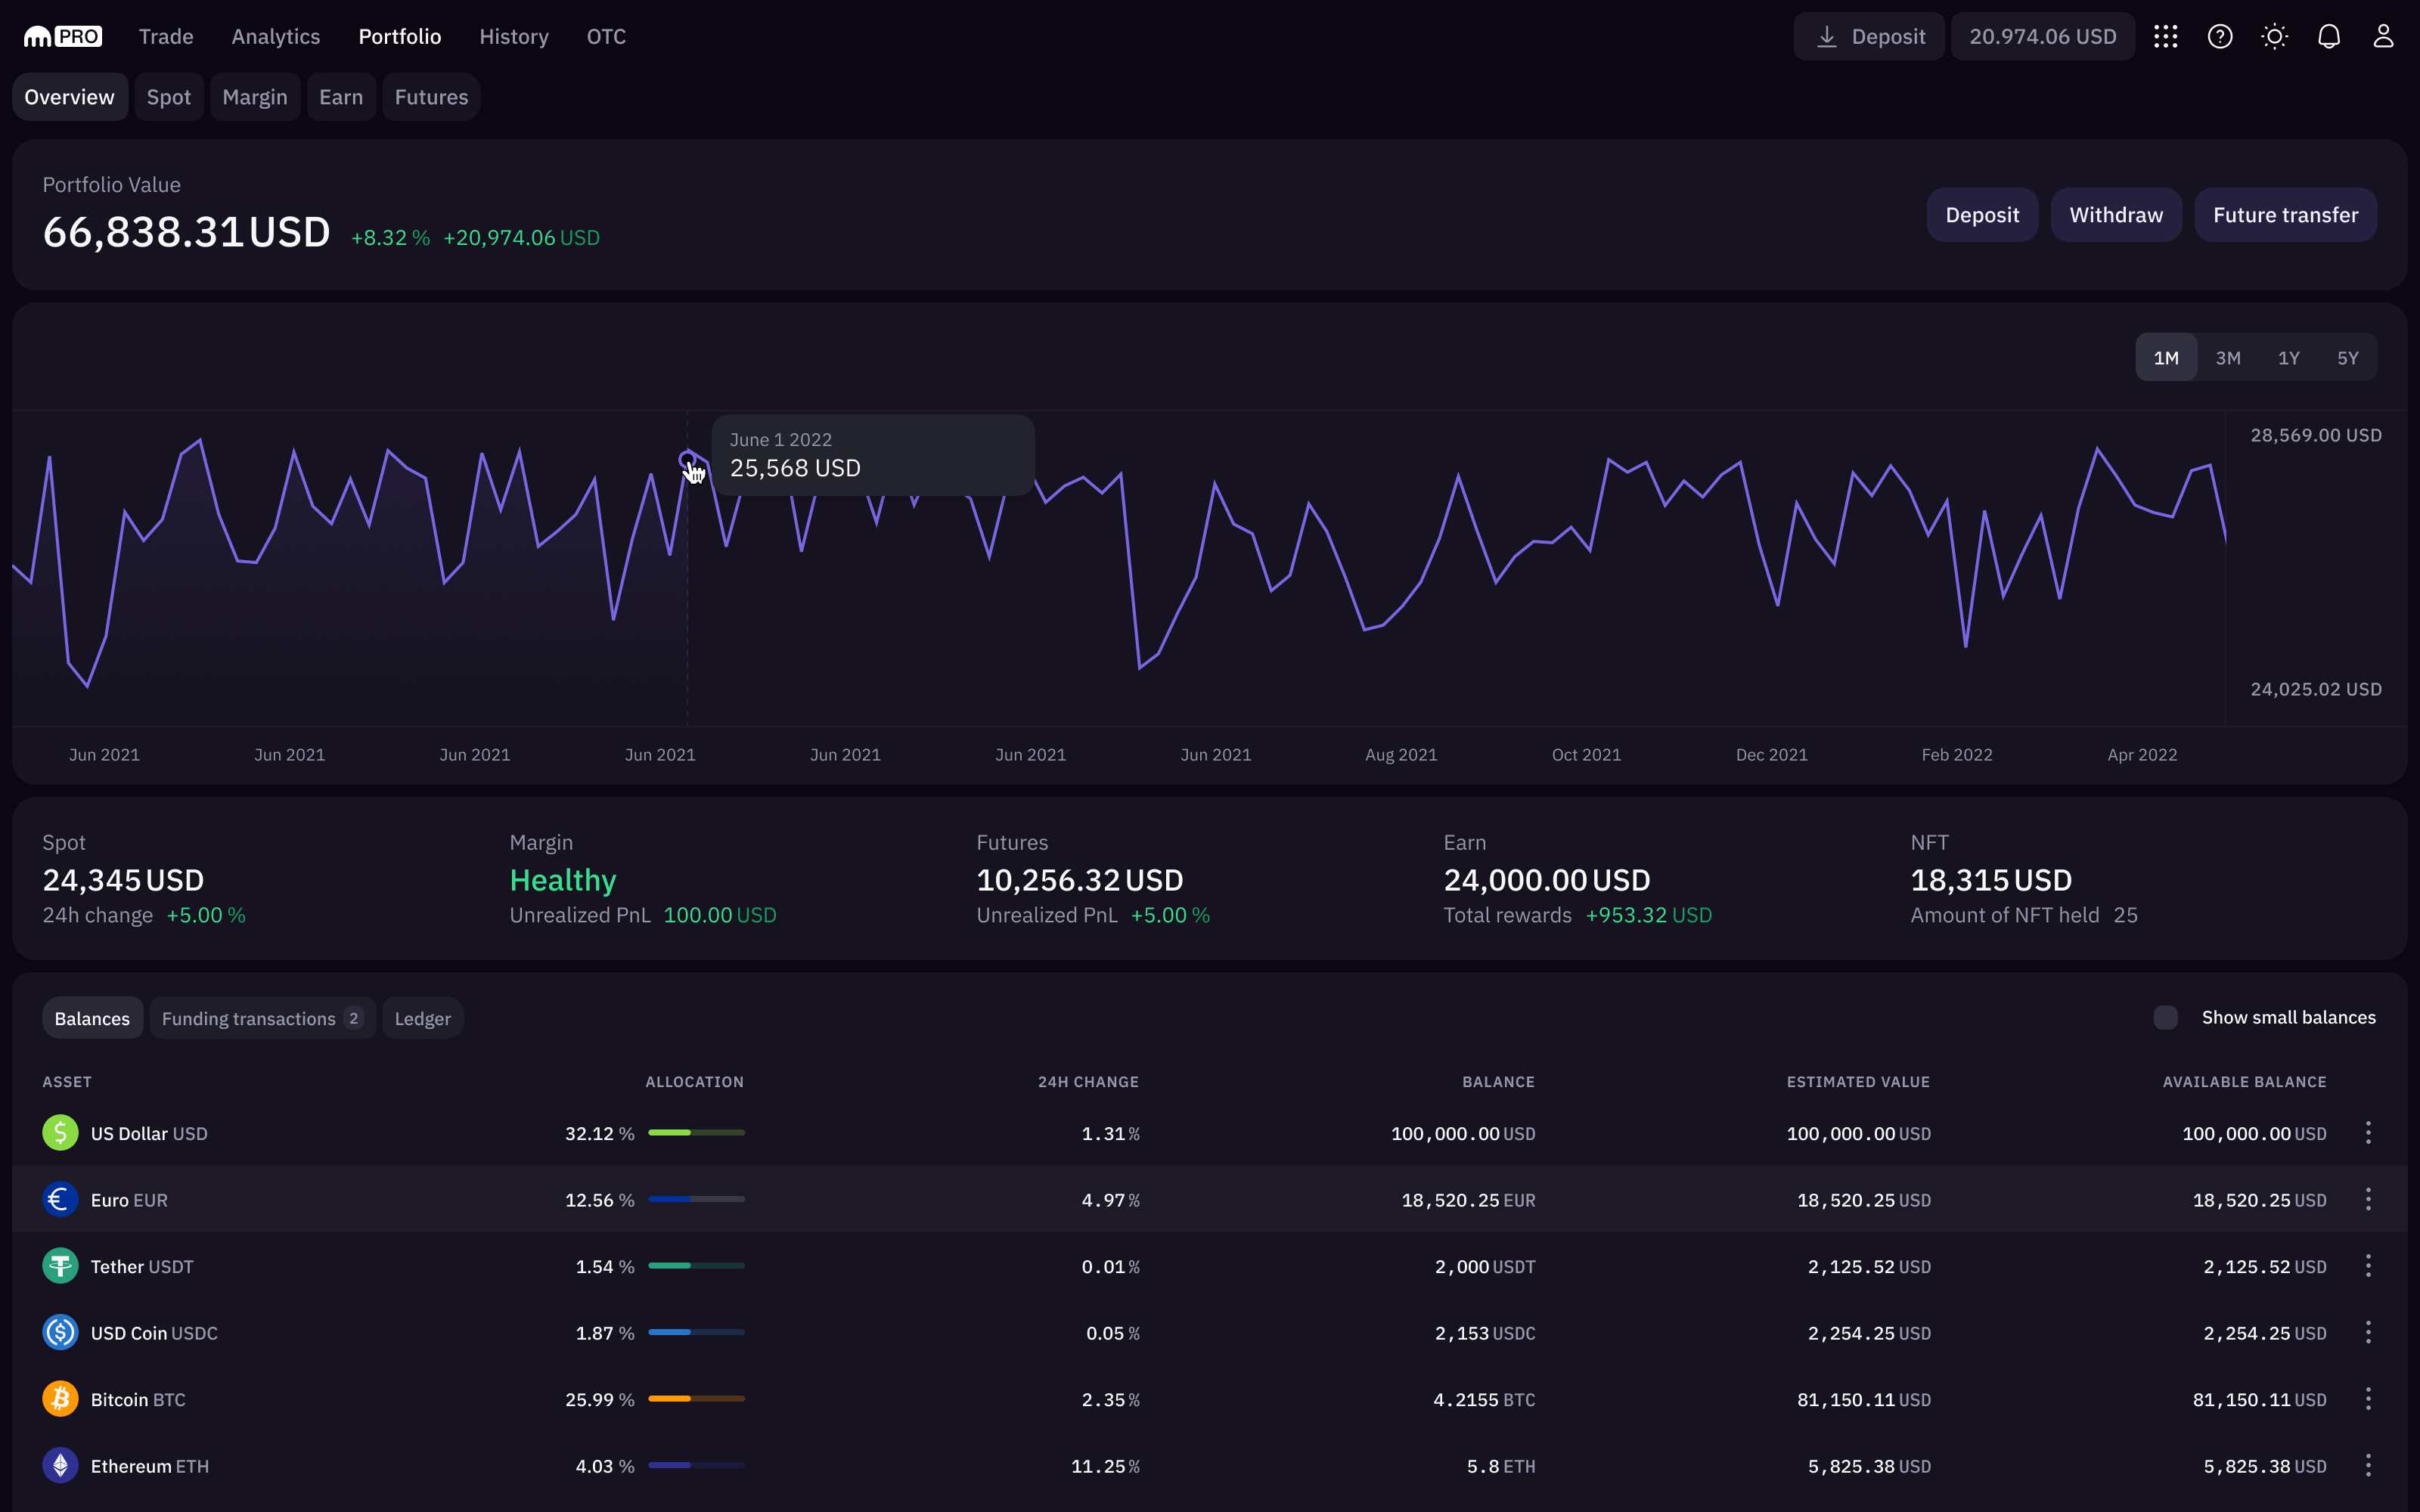
Task: Switch to the Earn tab
Action: (x=341, y=97)
